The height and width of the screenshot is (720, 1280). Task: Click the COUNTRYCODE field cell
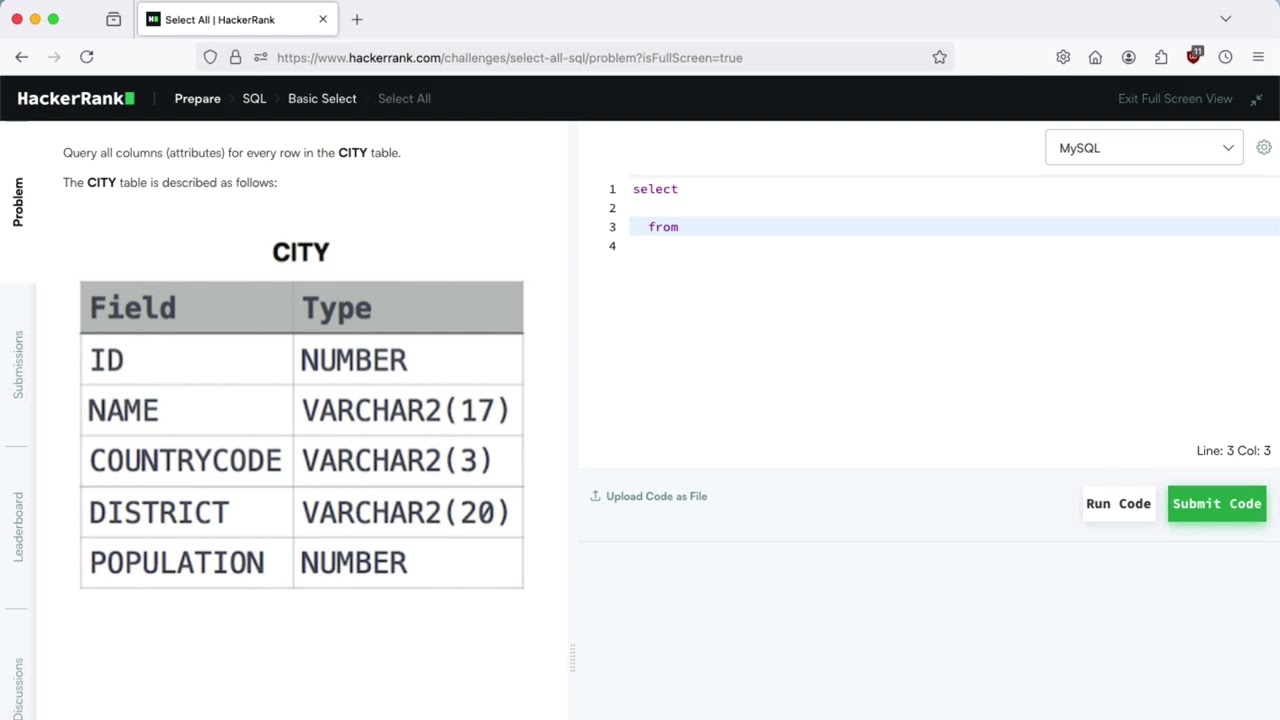pos(186,461)
